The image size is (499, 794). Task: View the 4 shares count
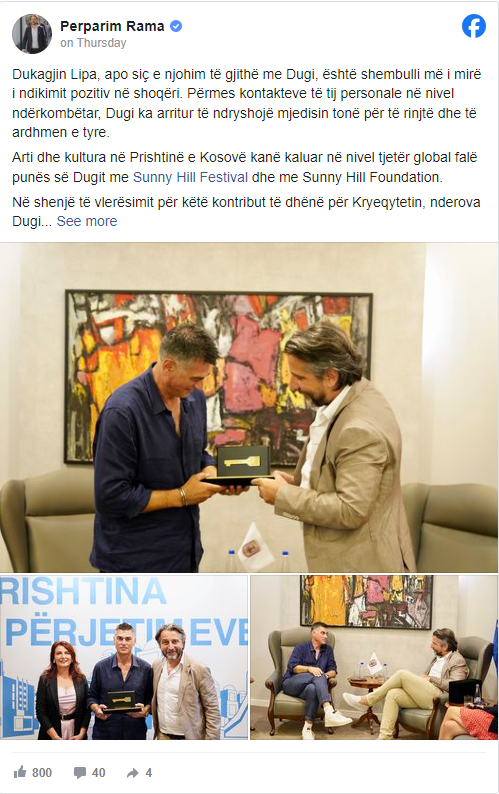click(148, 773)
